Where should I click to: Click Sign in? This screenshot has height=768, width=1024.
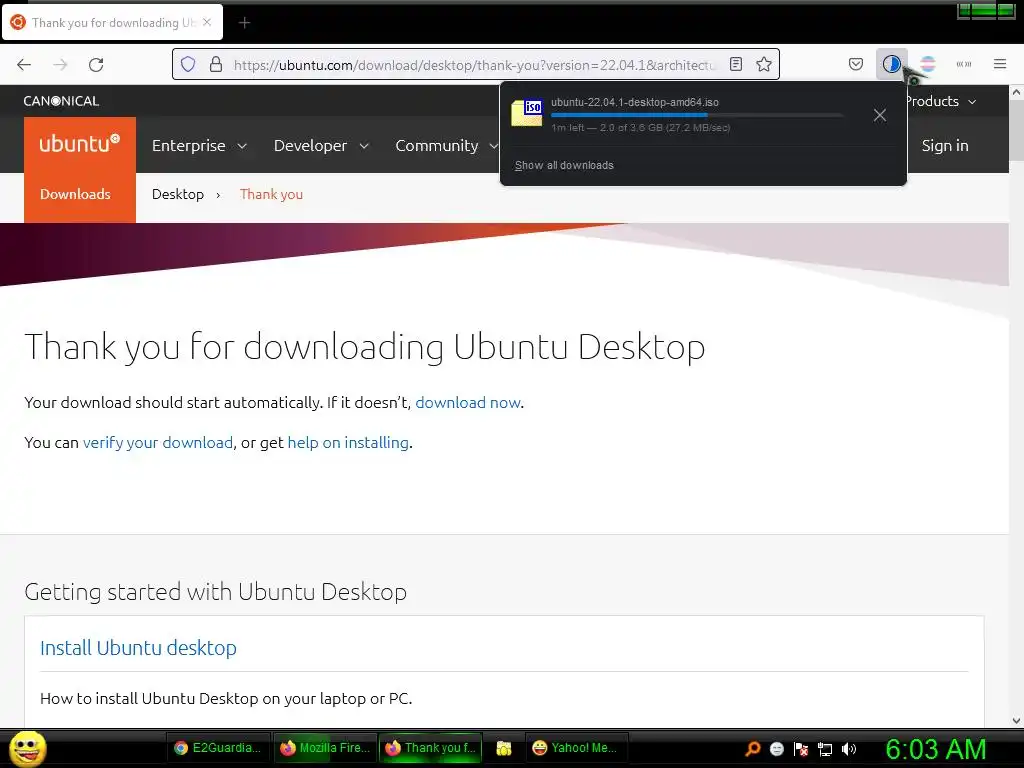[944, 146]
